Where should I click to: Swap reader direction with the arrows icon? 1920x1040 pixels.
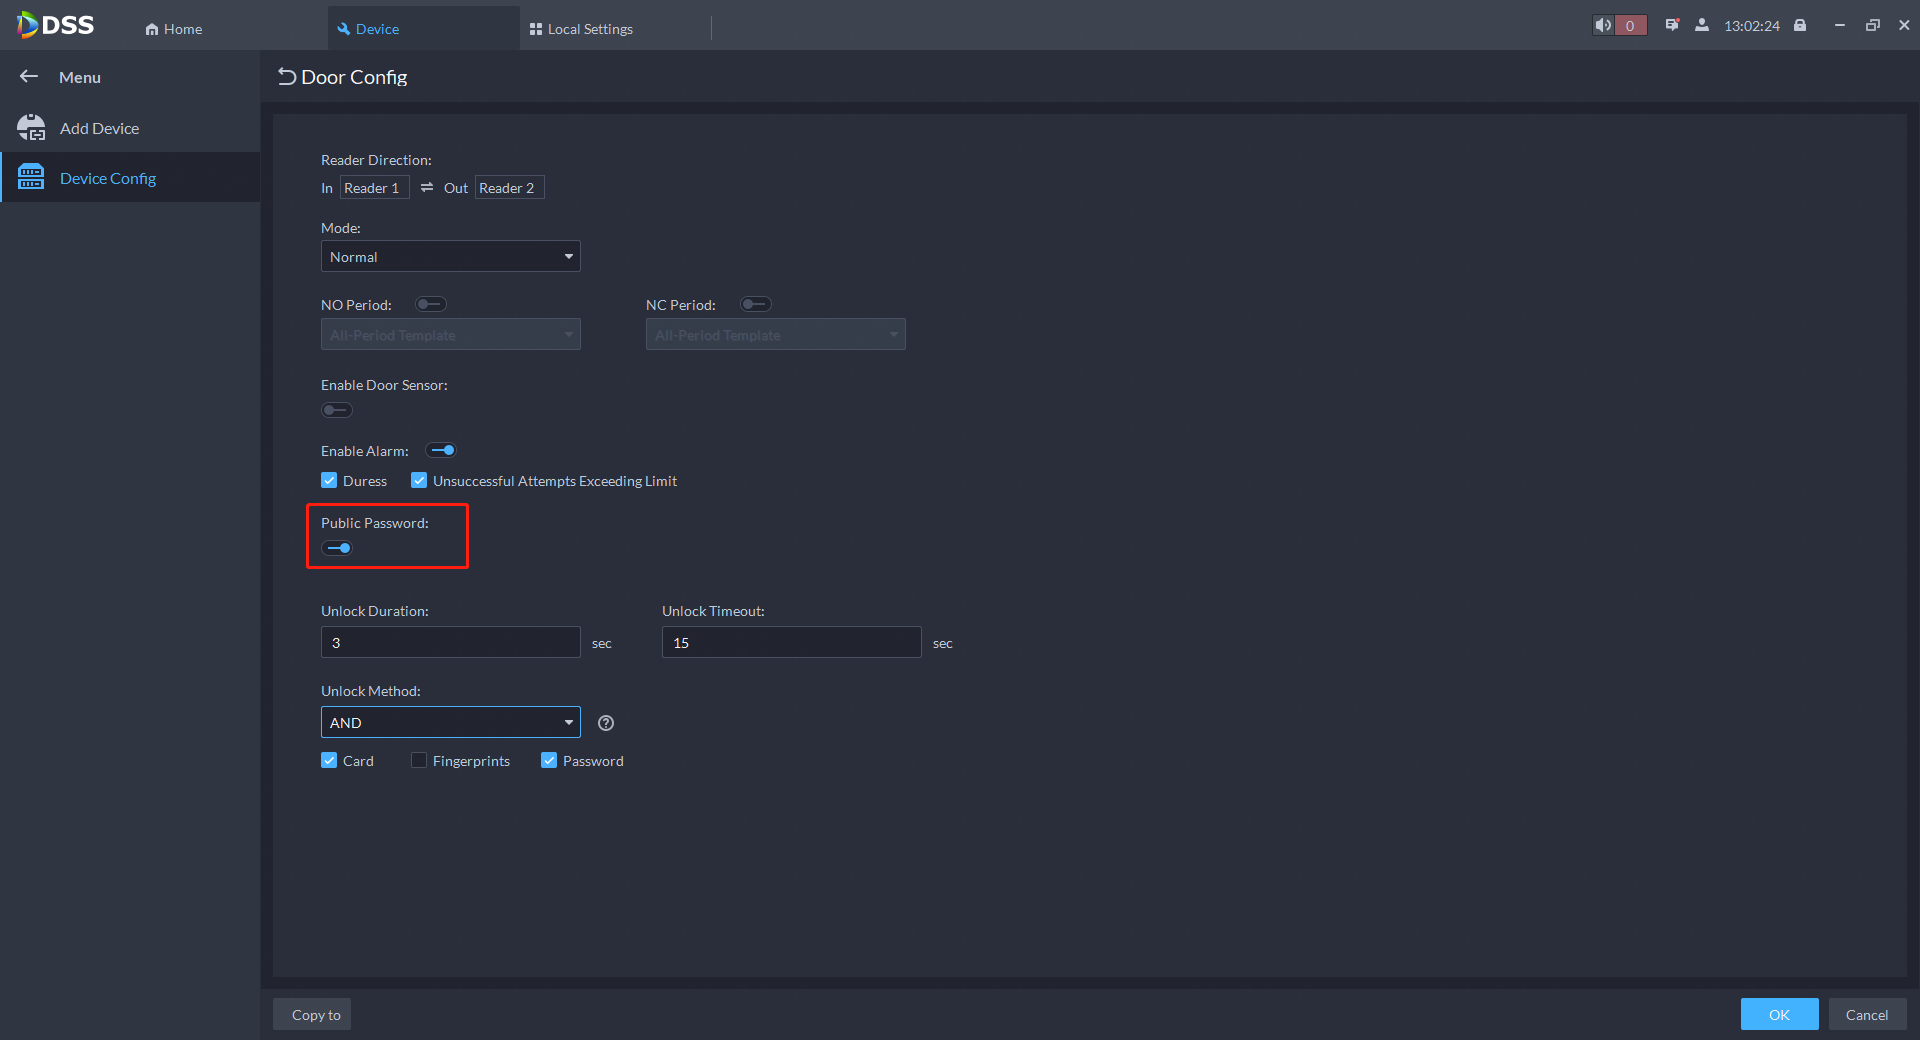[427, 188]
